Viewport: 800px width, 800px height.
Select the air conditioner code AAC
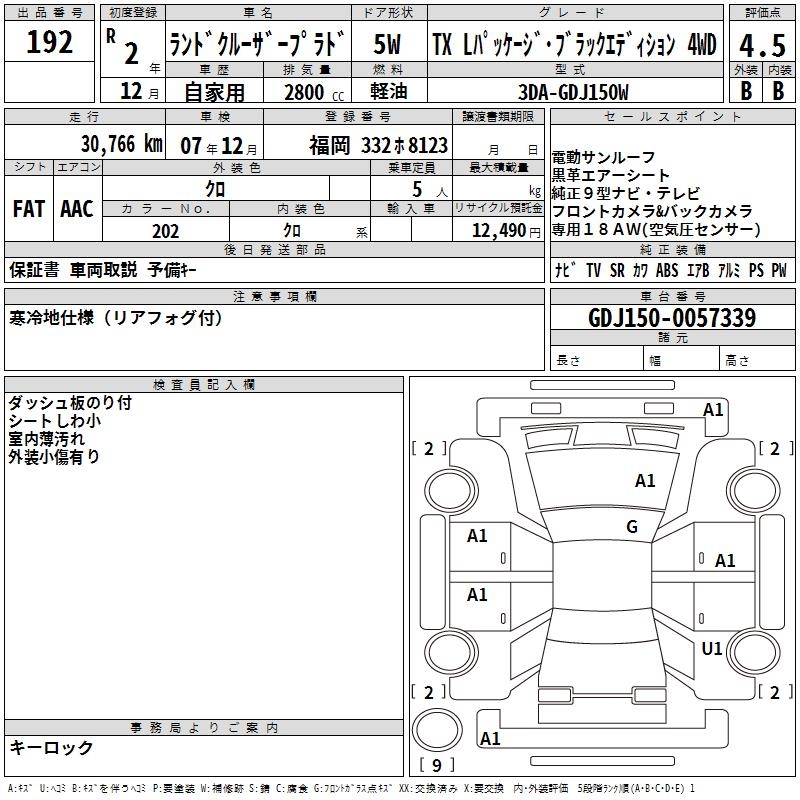coord(77,209)
